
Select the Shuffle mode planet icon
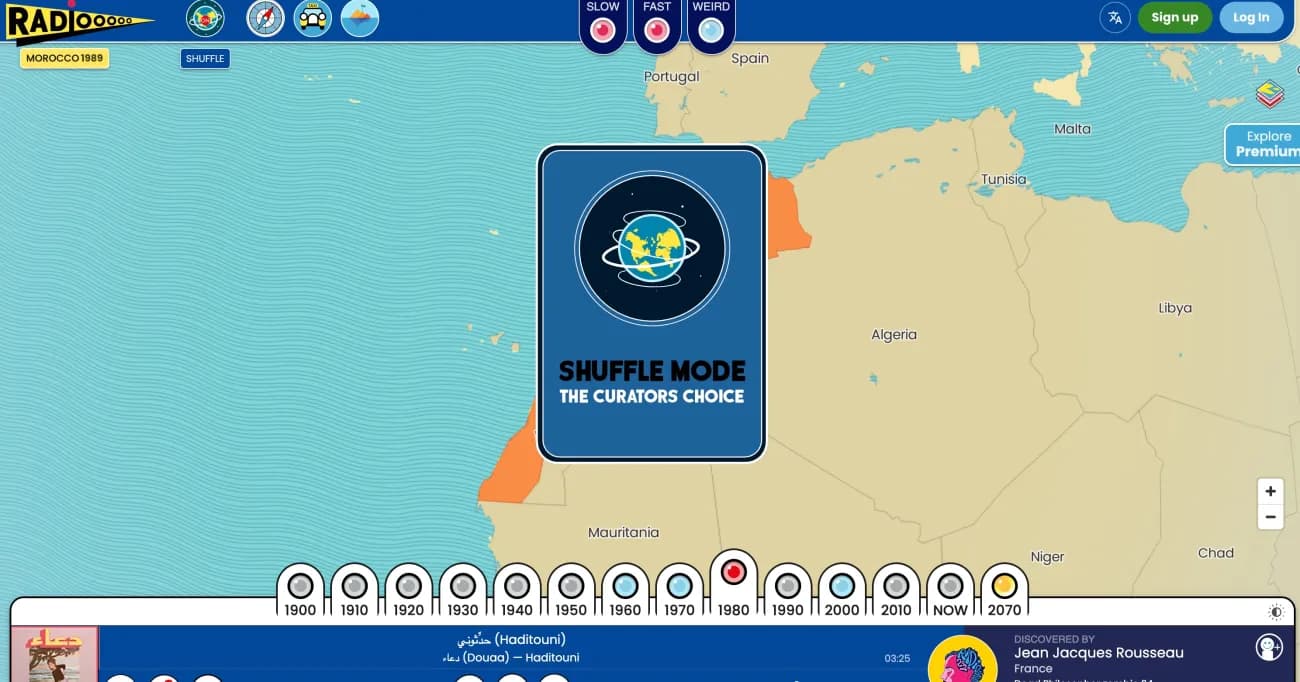pyautogui.click(x=205, y=18)
